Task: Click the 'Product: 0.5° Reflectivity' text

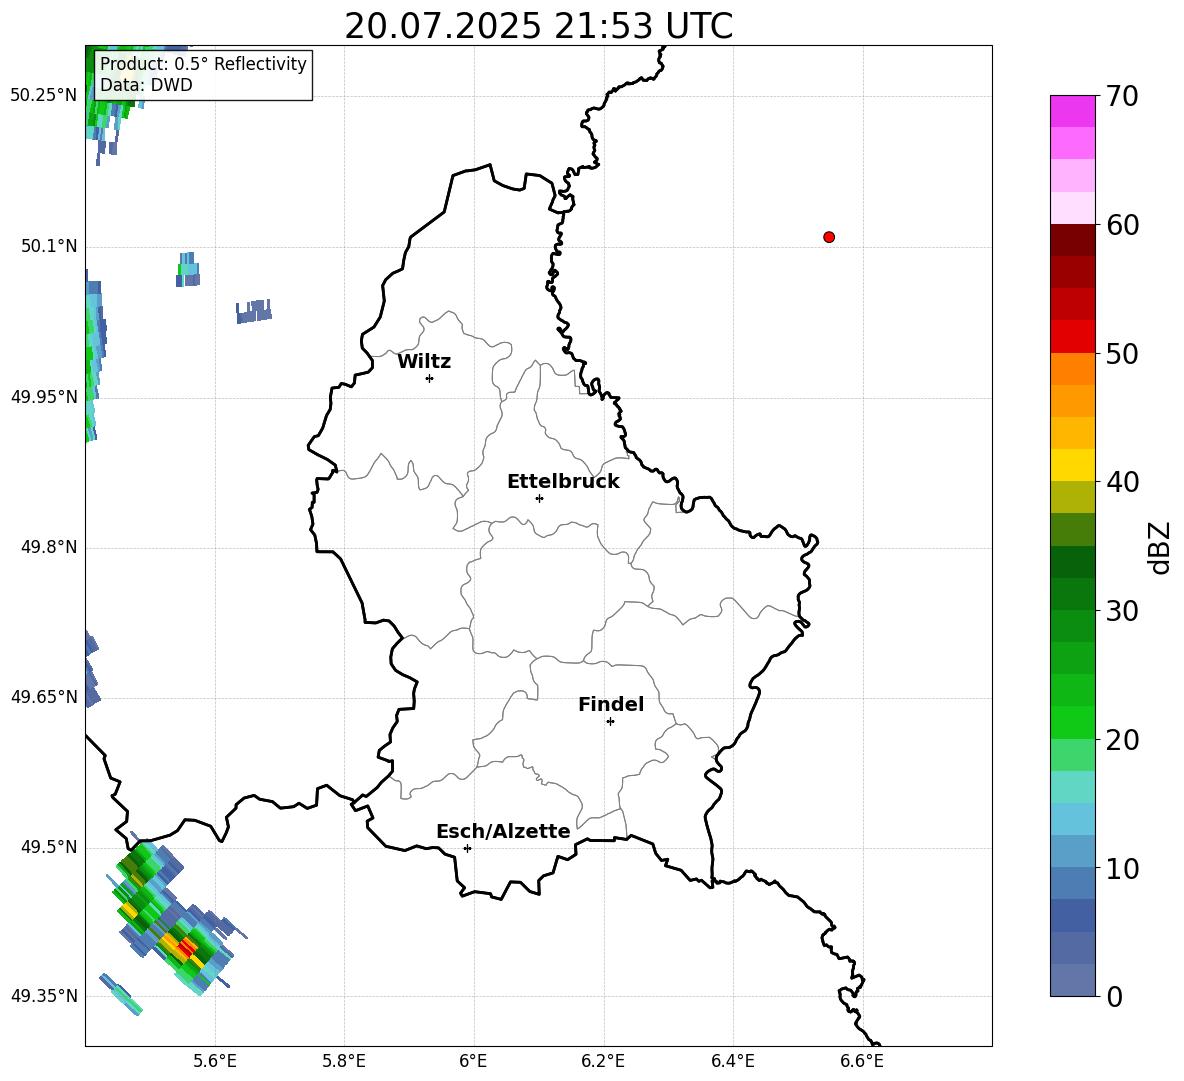Action: [x=203, y=64]
